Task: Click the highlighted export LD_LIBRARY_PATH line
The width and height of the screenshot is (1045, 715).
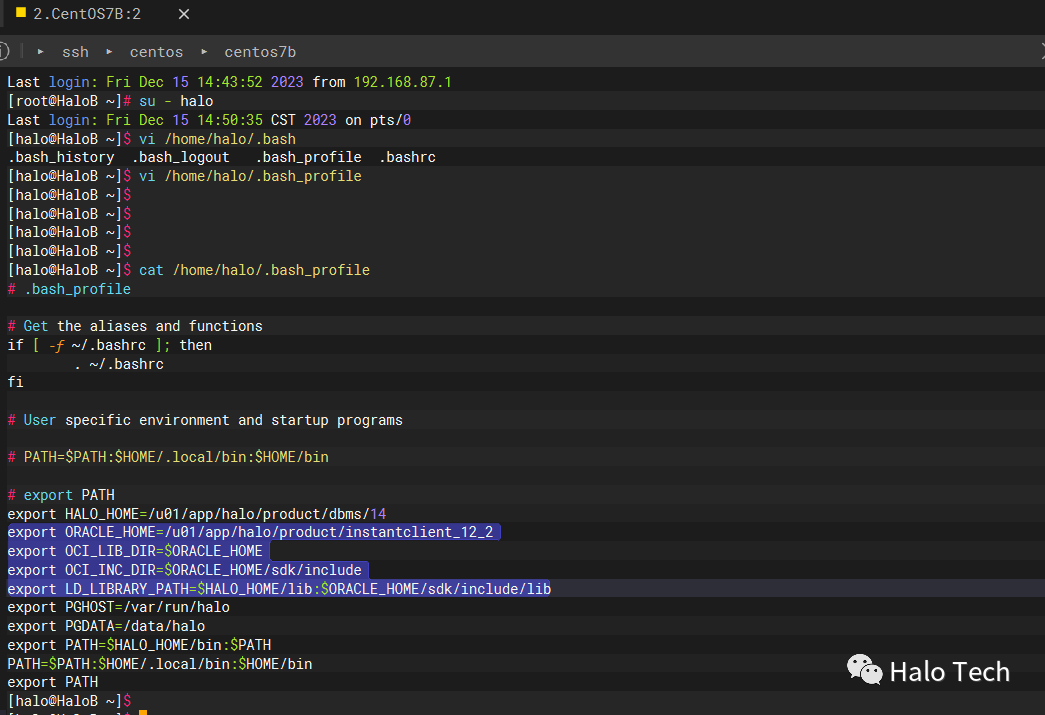Action: [x=279, y=589]
